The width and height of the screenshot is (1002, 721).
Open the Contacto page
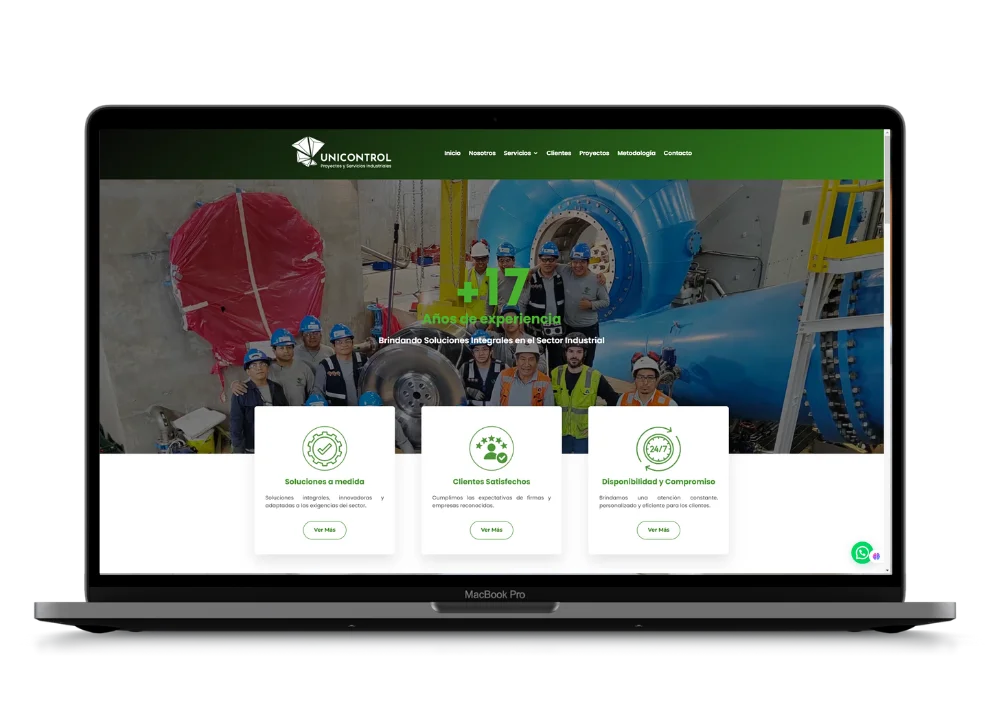[x=677, y=153]
